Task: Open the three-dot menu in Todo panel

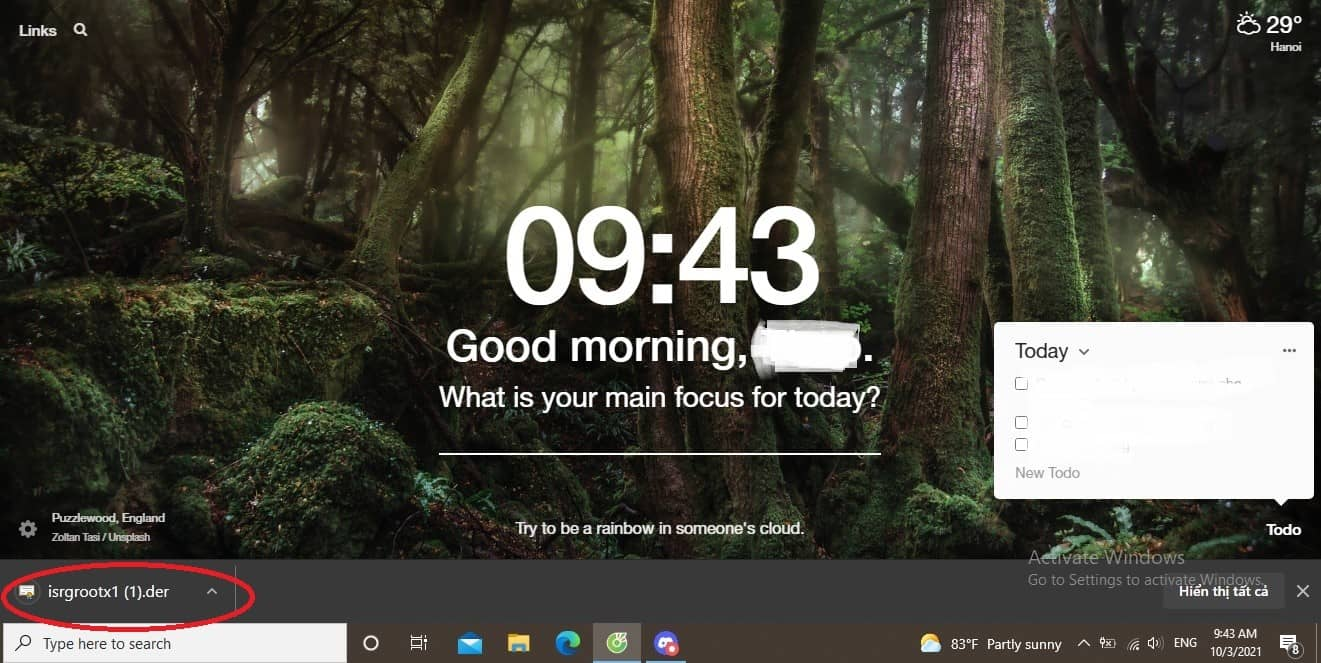Action: (1289, 350)
